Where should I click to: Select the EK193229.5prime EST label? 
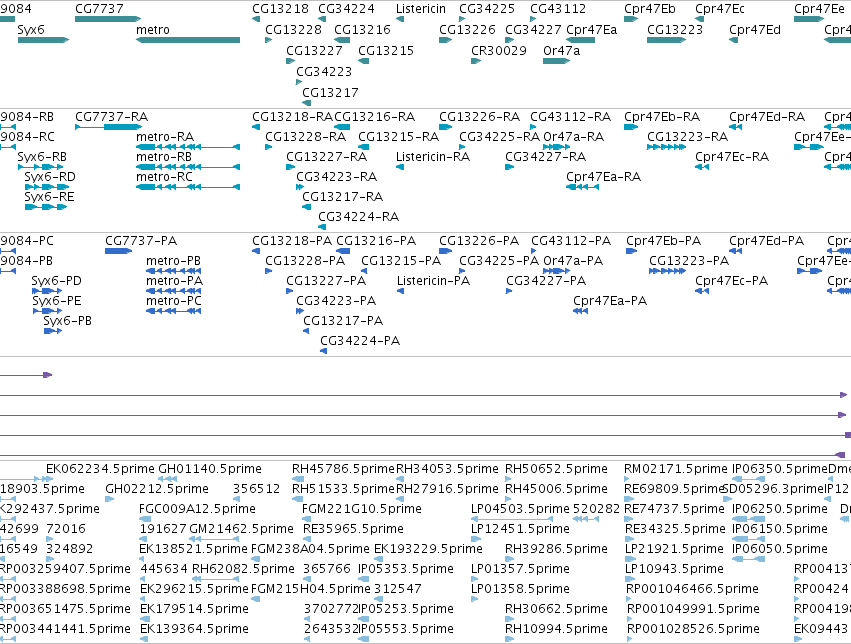coord(428,549)
